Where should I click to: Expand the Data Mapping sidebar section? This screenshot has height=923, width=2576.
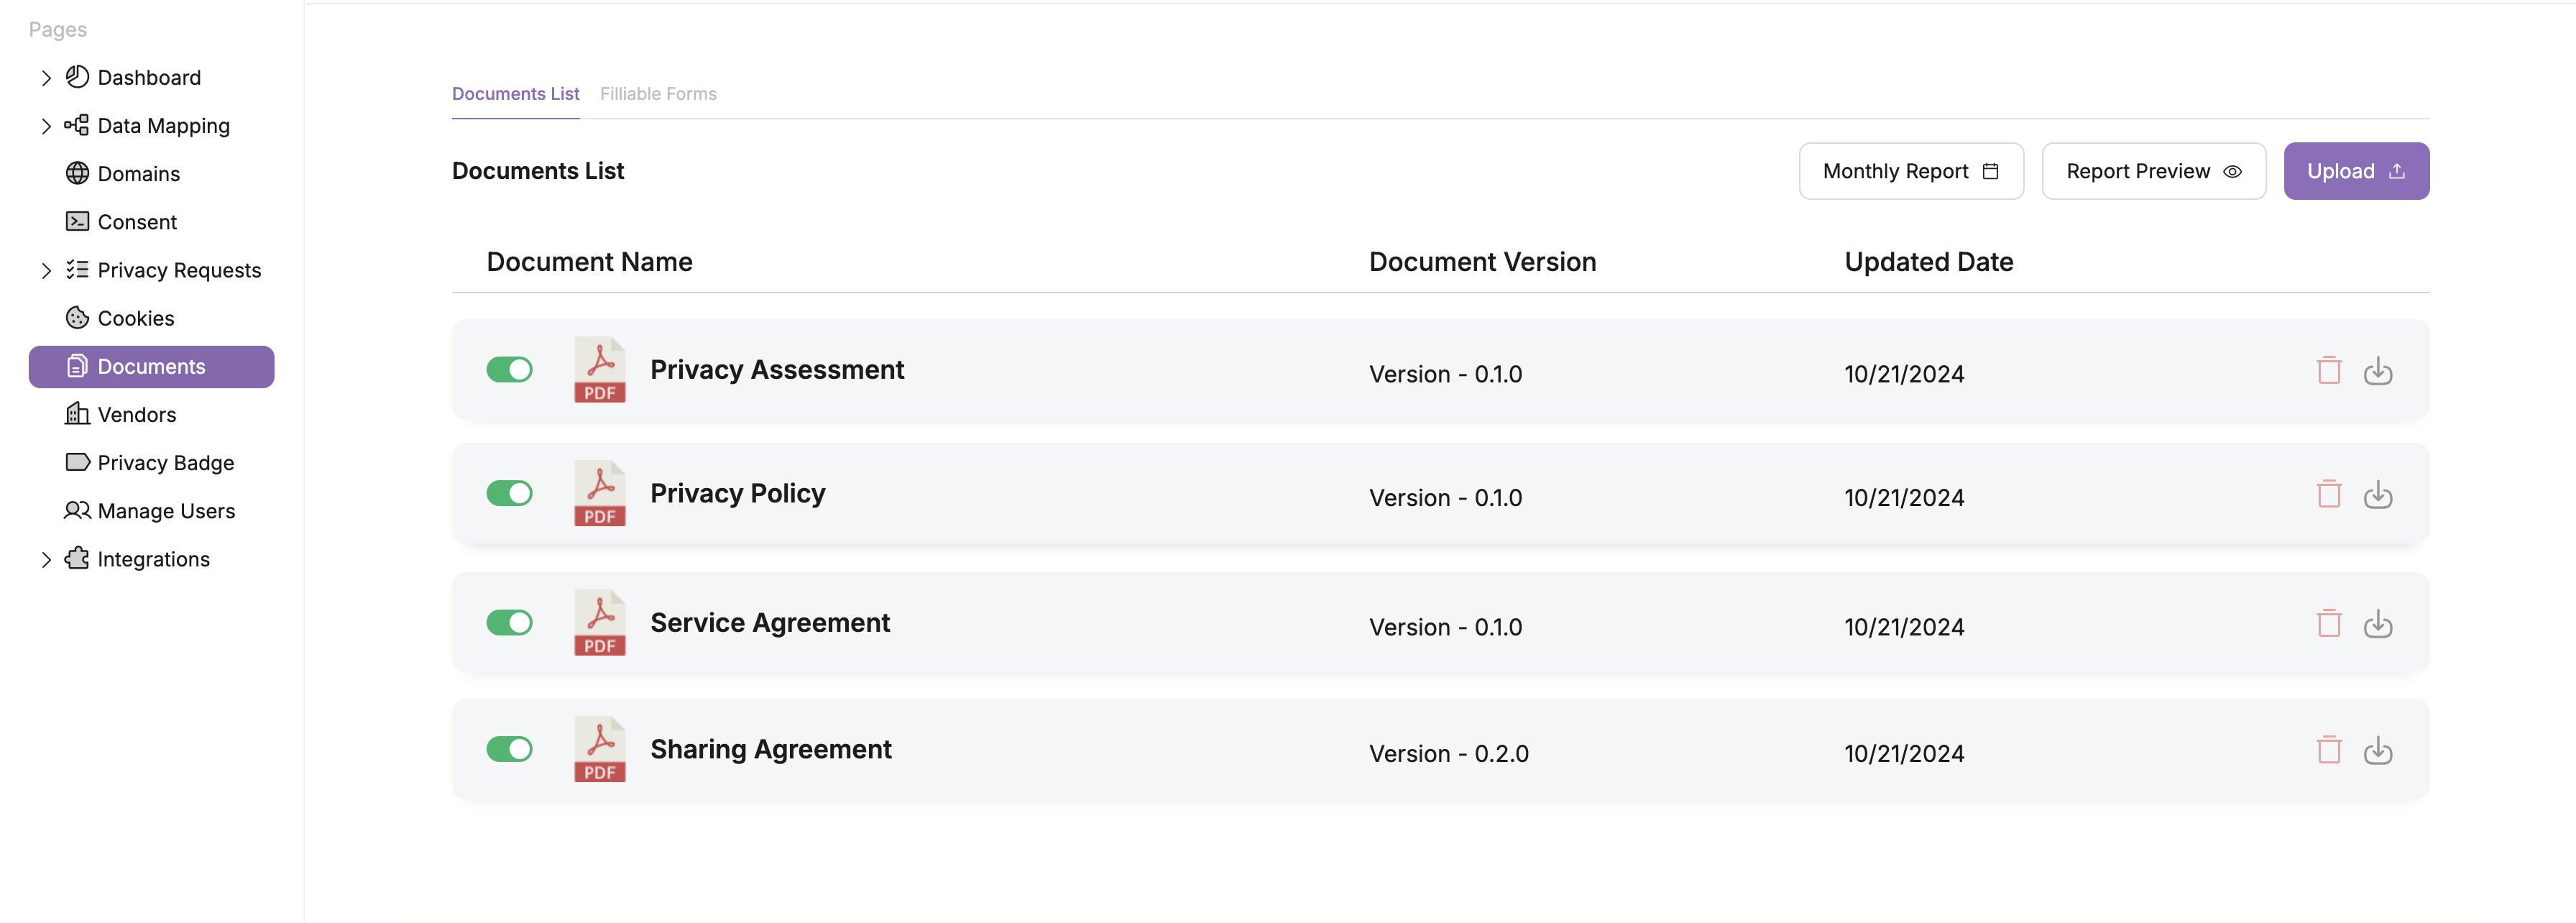point(45,127)
